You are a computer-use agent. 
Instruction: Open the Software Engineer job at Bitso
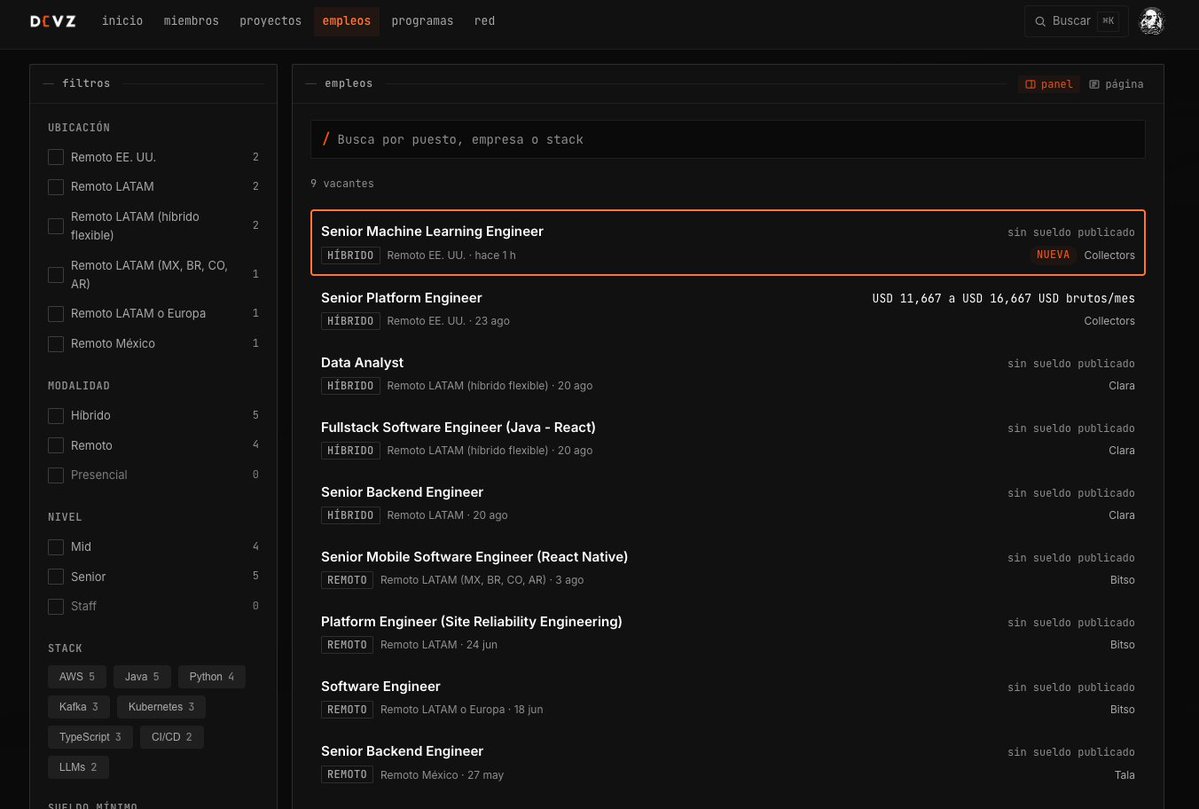(x=727, y=697)
